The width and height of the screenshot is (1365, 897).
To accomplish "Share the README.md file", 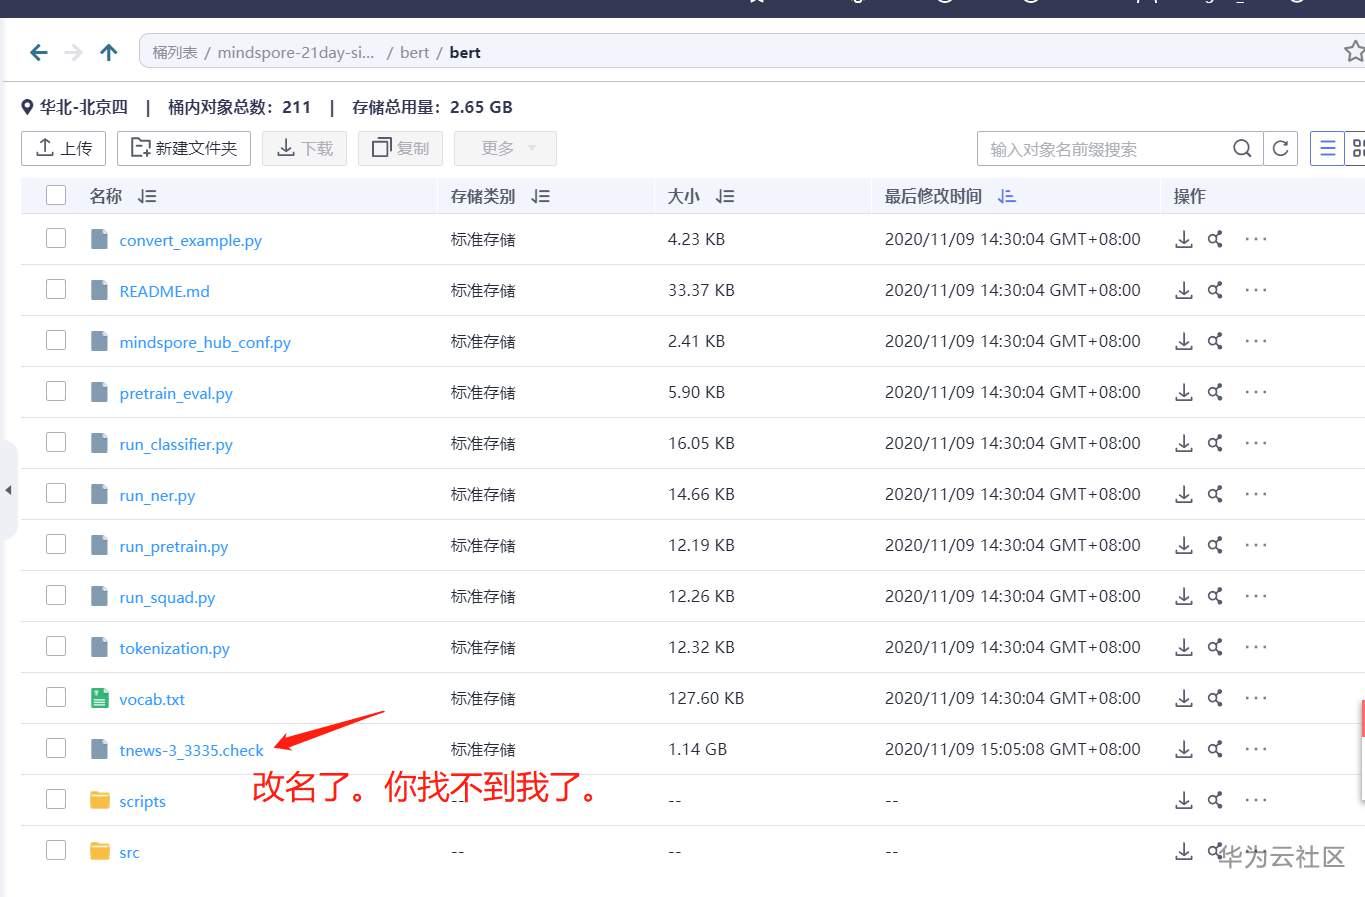I will tap(1215, 290).
